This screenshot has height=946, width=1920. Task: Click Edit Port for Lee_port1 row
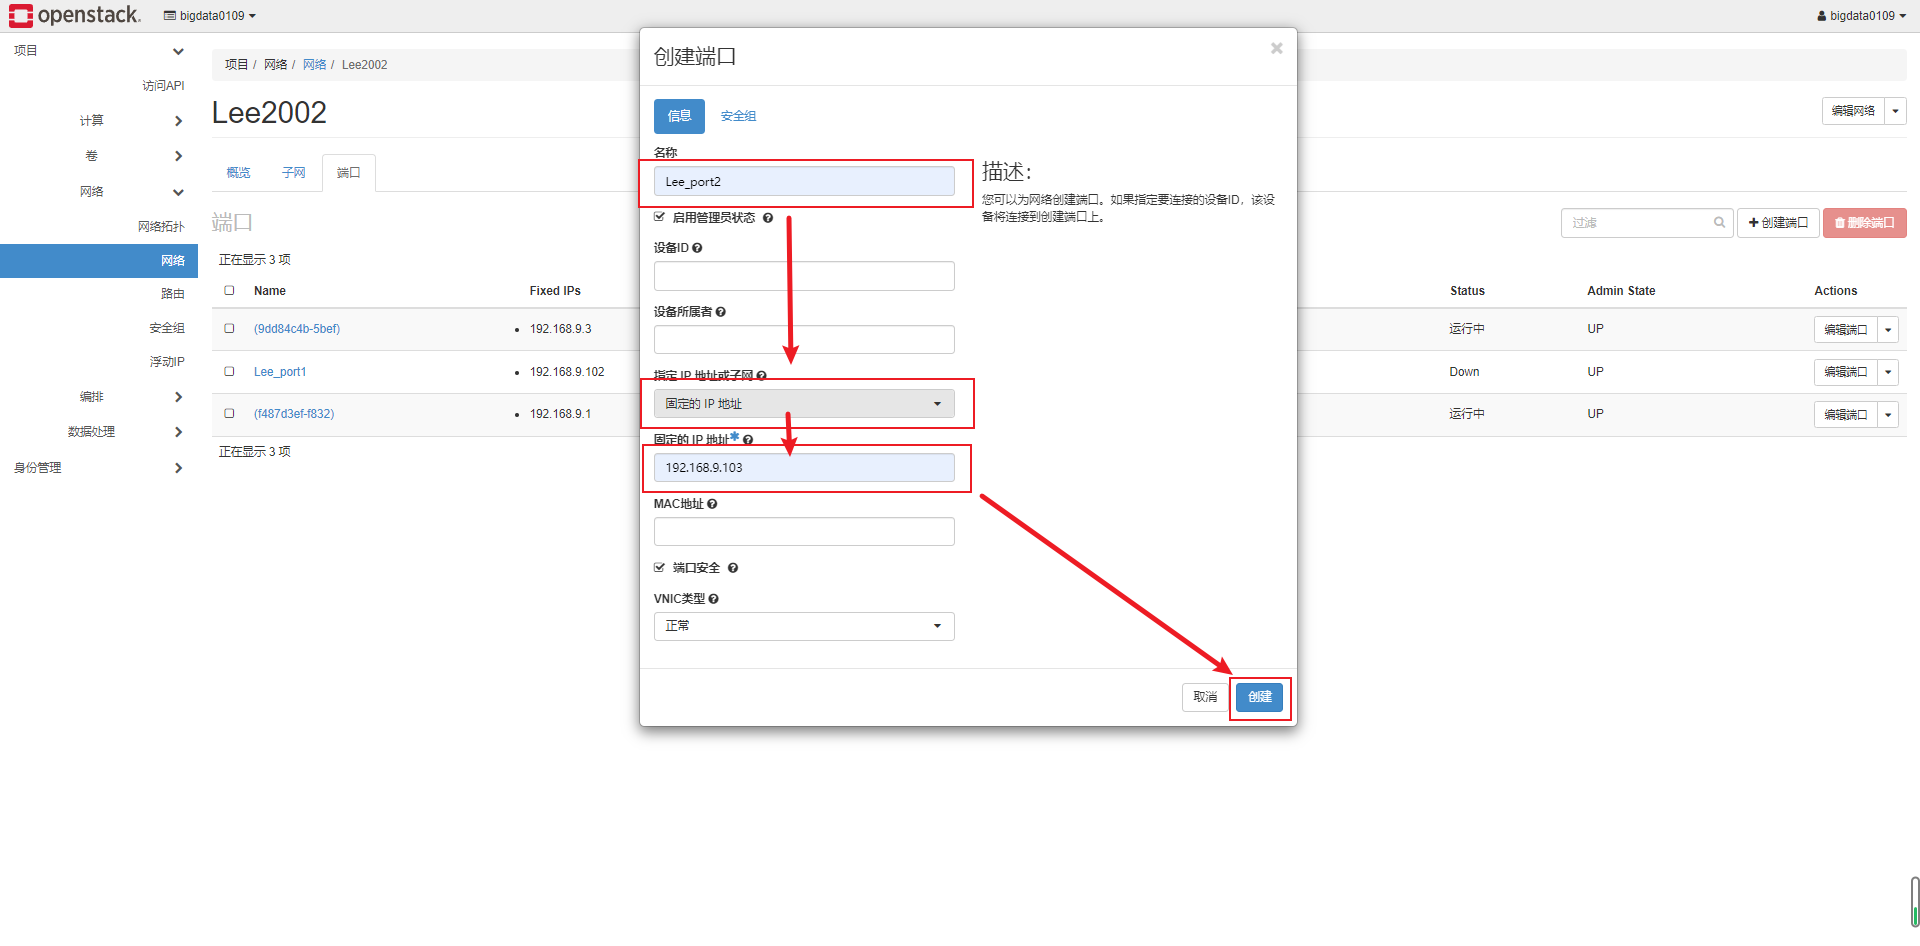tap(1845, 372)
